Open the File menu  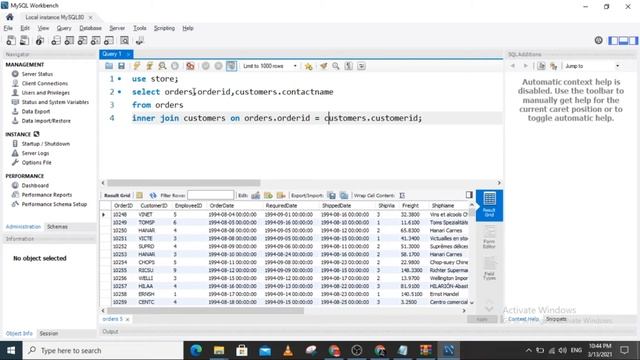coord(8,28)
